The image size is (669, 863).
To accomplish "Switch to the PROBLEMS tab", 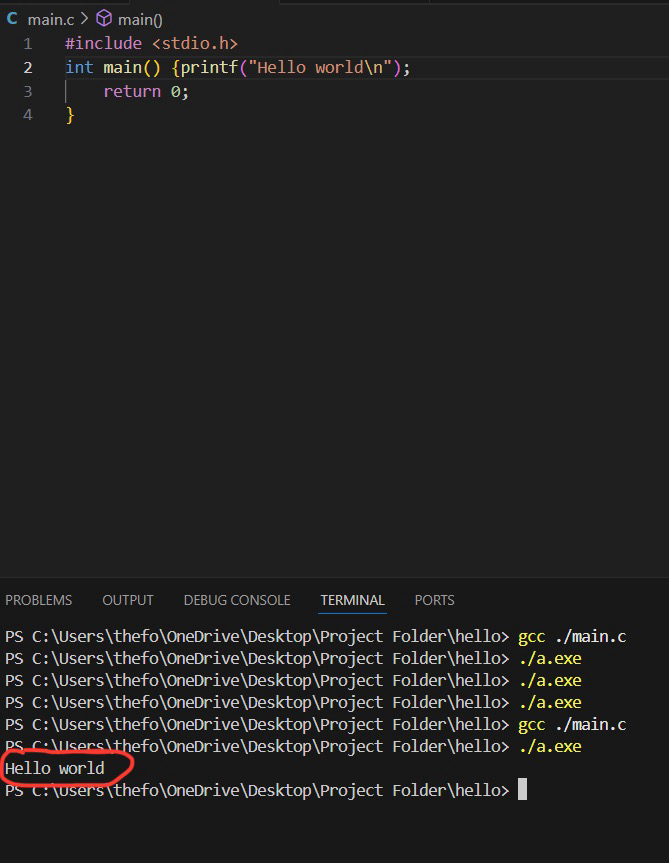I will click(x=39, y=600).
